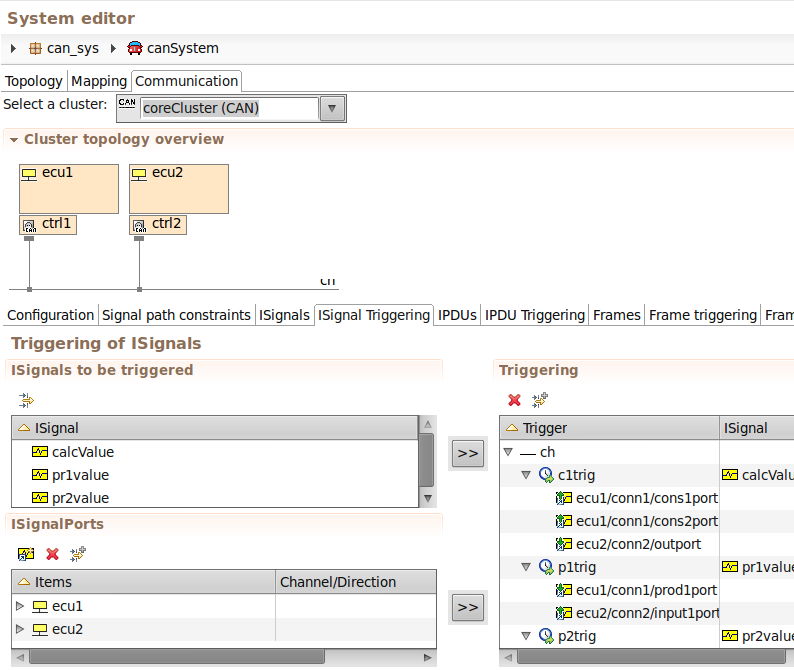The image size is (794, 670).
Task: Expand ecu1 in the Items tree
Action: click(20, 606)
